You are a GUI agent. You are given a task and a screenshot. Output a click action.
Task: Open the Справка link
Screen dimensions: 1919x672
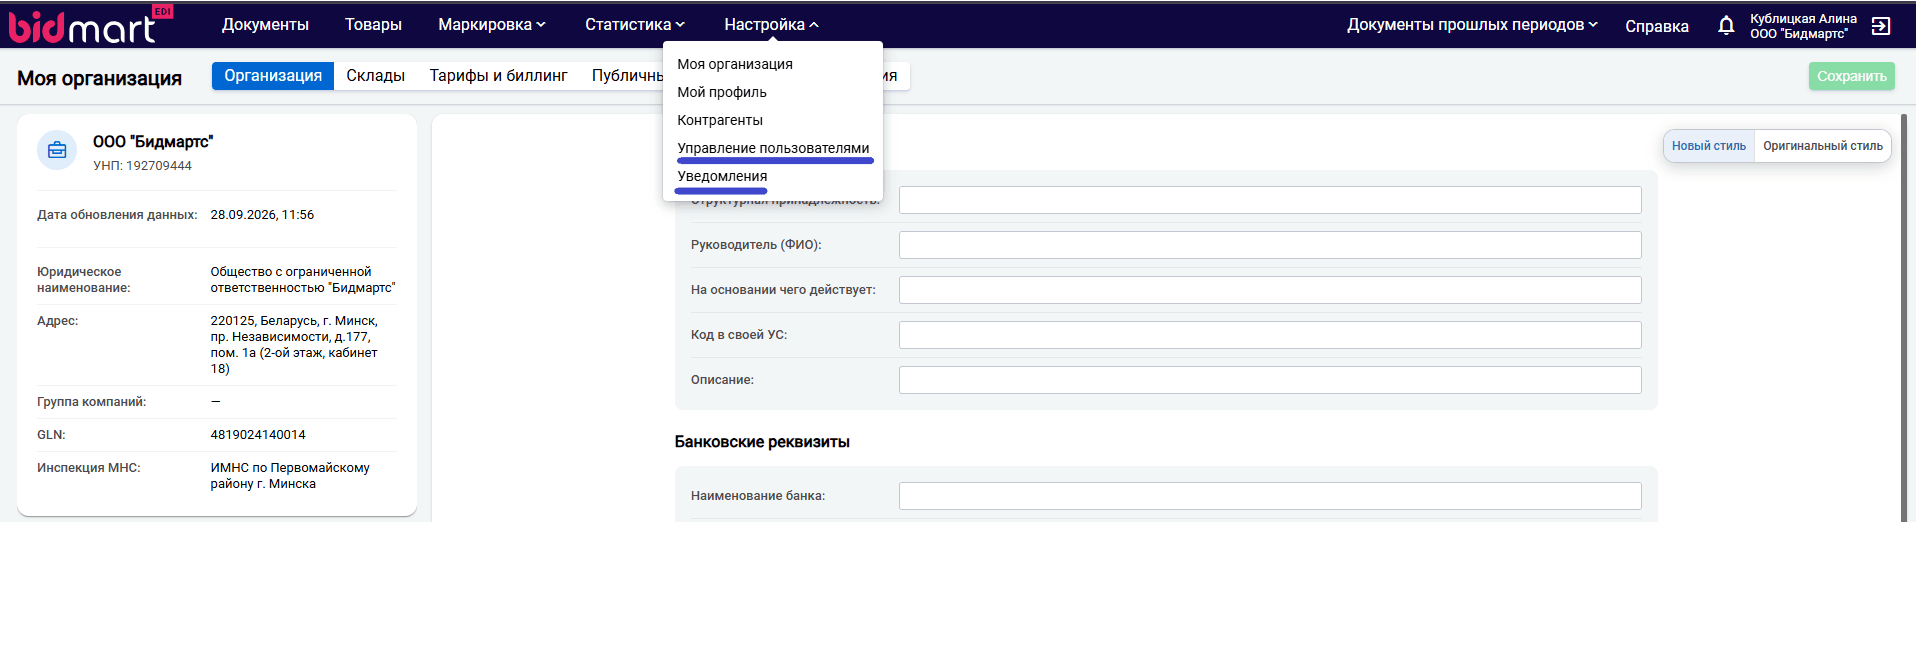[1656, 26]
